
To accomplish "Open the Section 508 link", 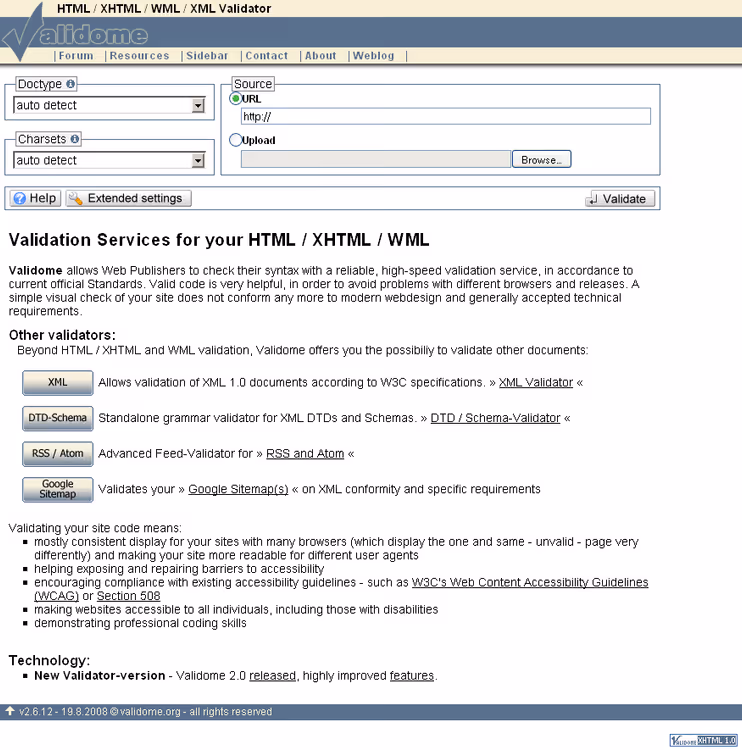I will pyautogui.click(x=128, y=596).
